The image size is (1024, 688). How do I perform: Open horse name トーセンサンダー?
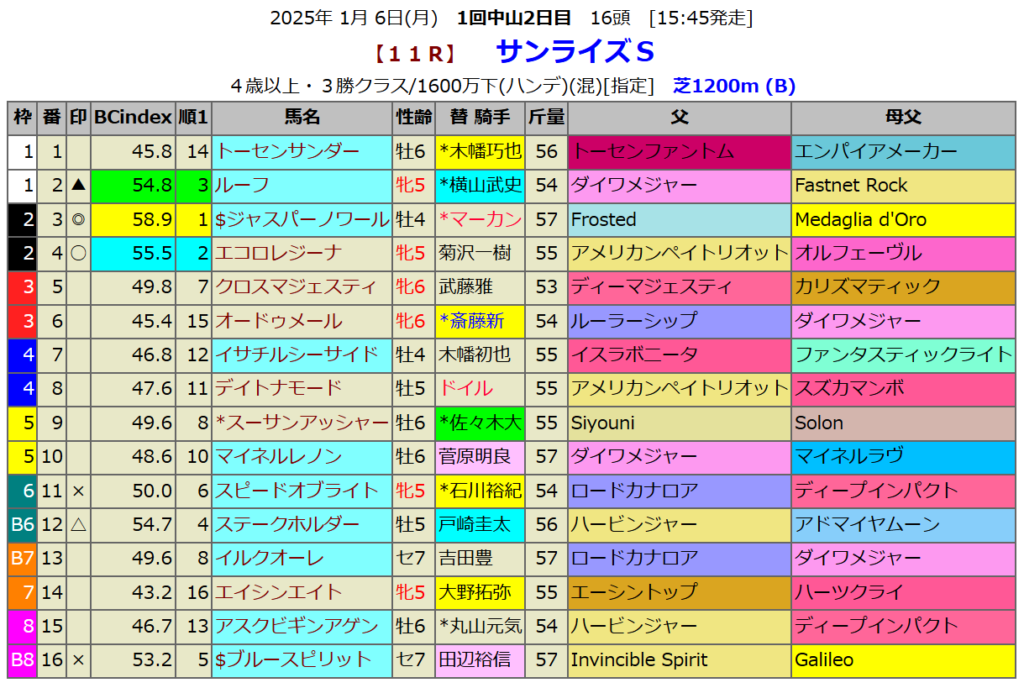[288, 152]
